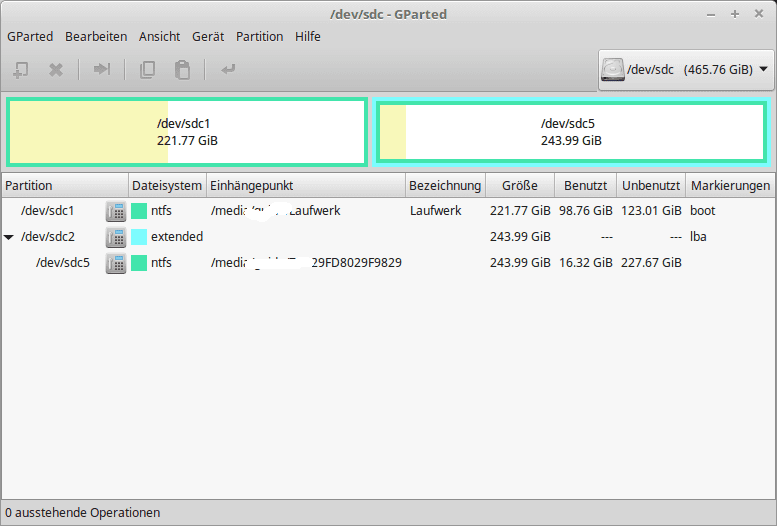Click the '221.77 GiB' size cell in table

coord(520,211)
